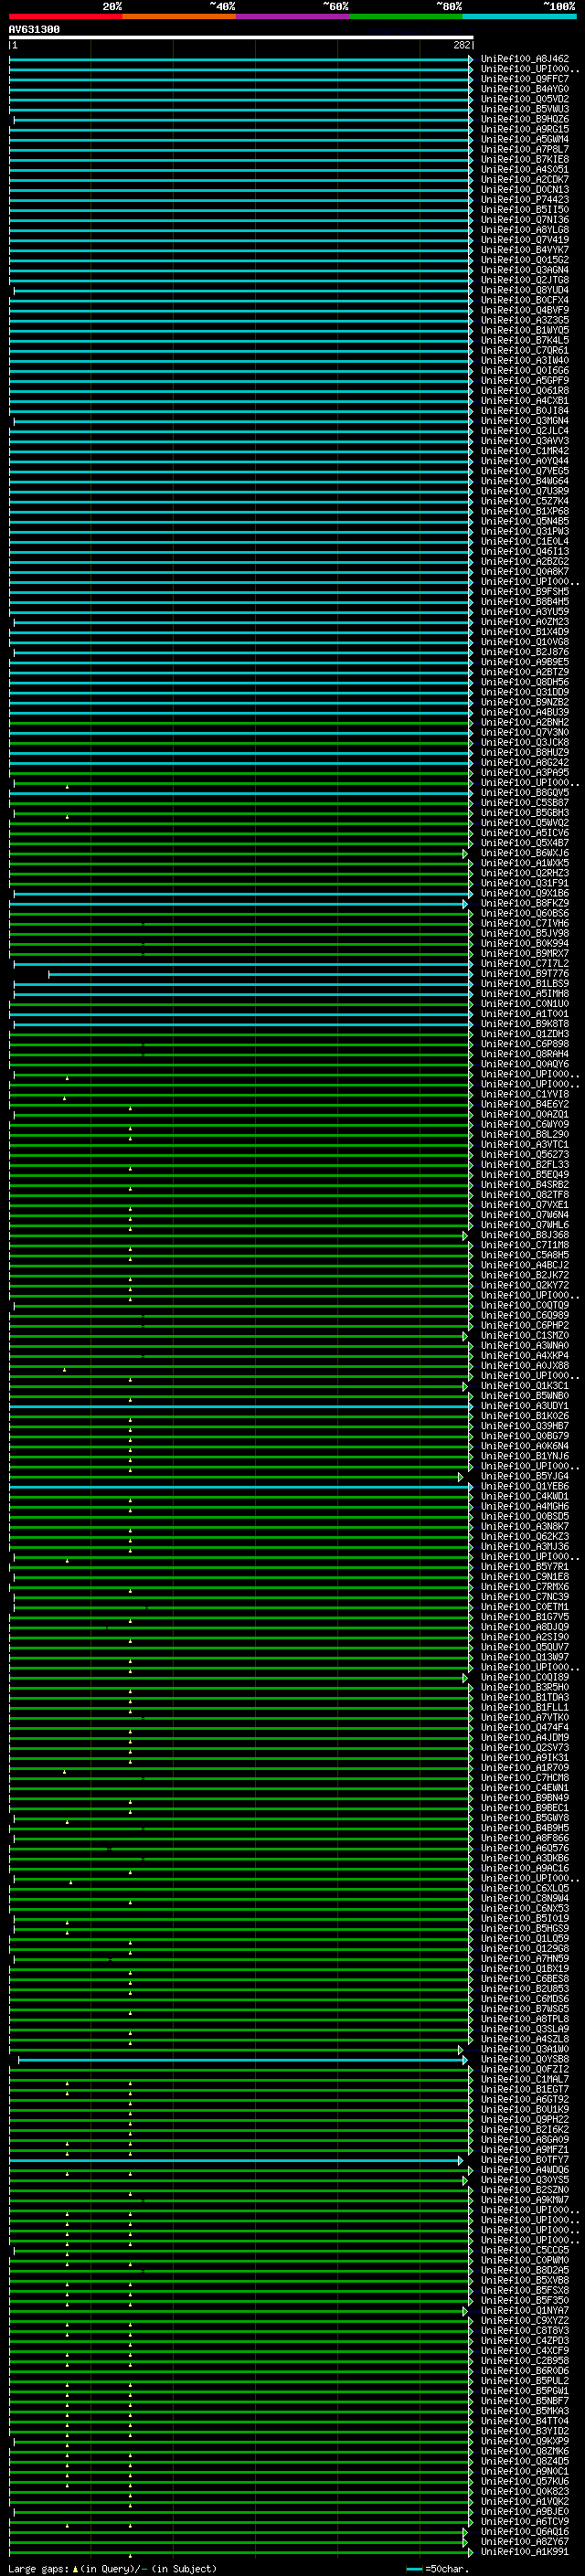The image size is (585, 2576).
Task: Select the UniRef100_B0TFY7 label
Action: coord(524,2159)
